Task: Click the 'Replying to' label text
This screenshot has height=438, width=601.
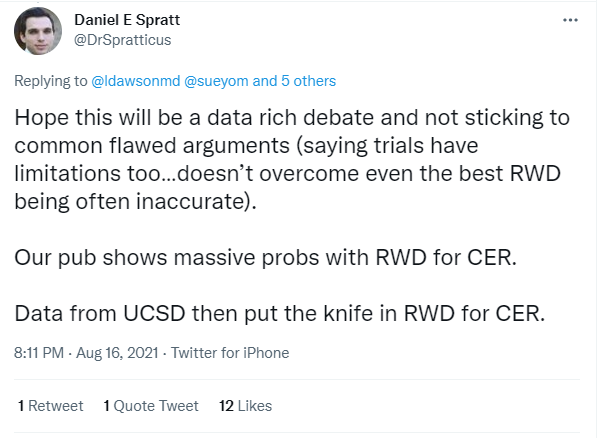Action: click(51, 81)
